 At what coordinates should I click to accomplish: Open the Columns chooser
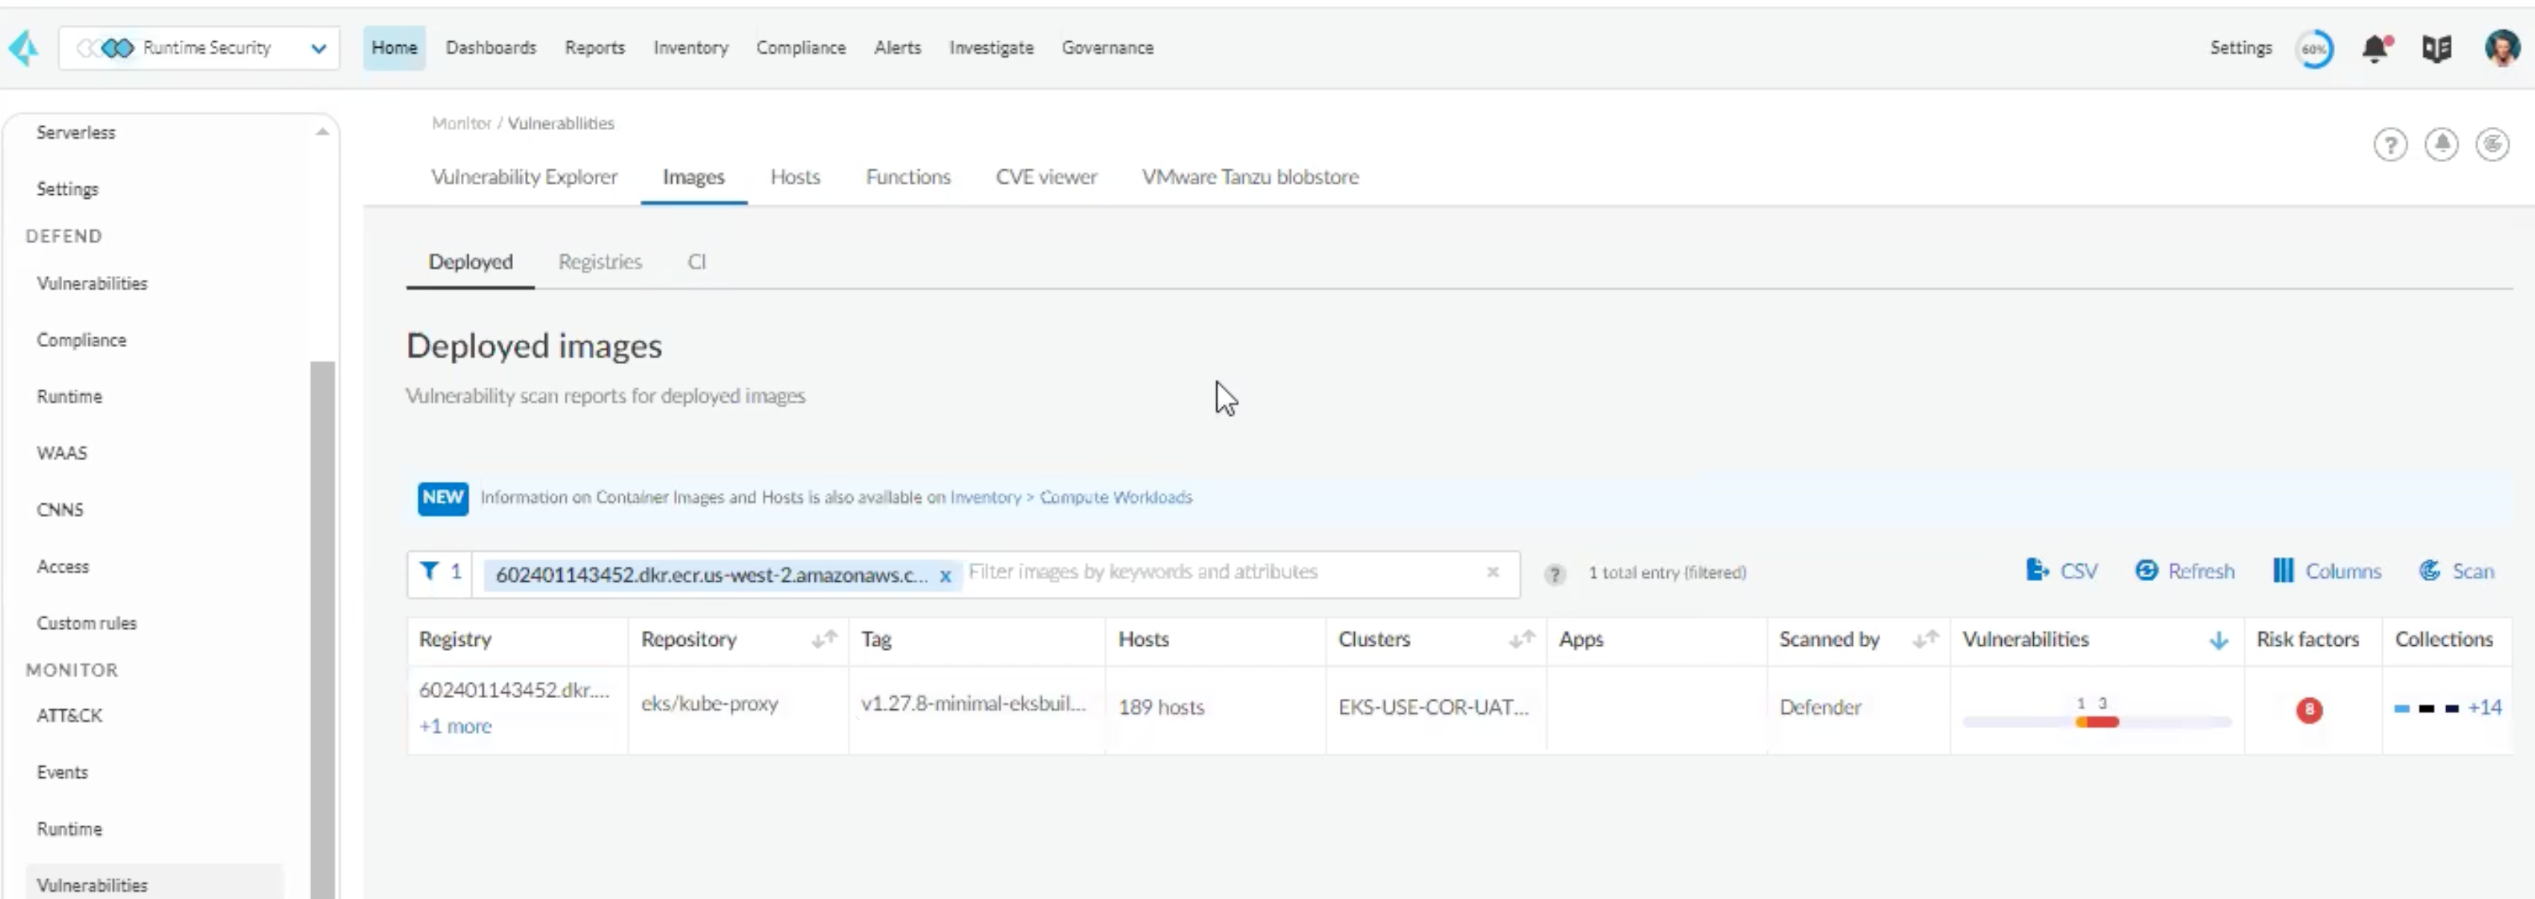click(2327, 571)
